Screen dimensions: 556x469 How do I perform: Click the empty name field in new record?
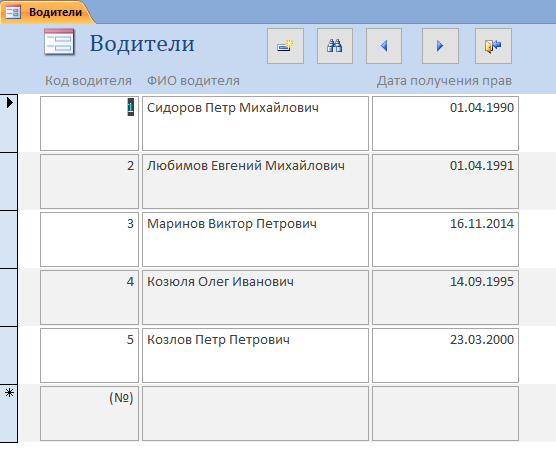(x=255, y=414)
